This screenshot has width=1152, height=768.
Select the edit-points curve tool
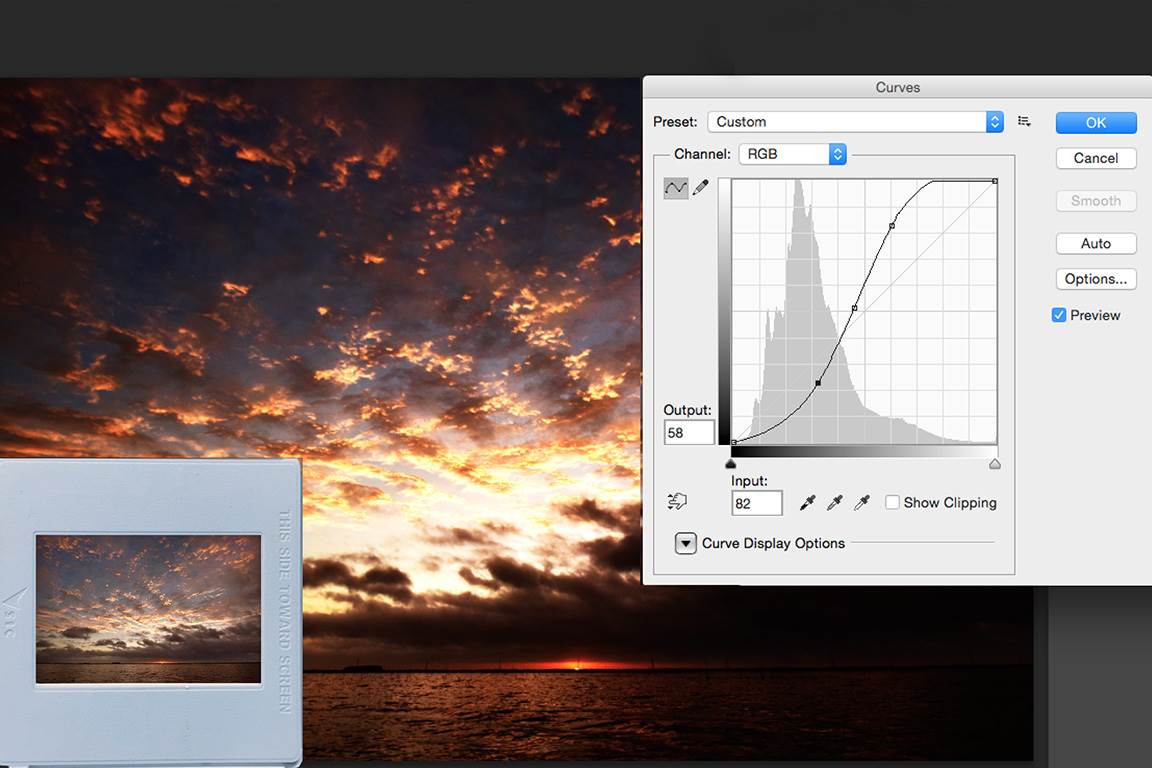pos(676,187)
